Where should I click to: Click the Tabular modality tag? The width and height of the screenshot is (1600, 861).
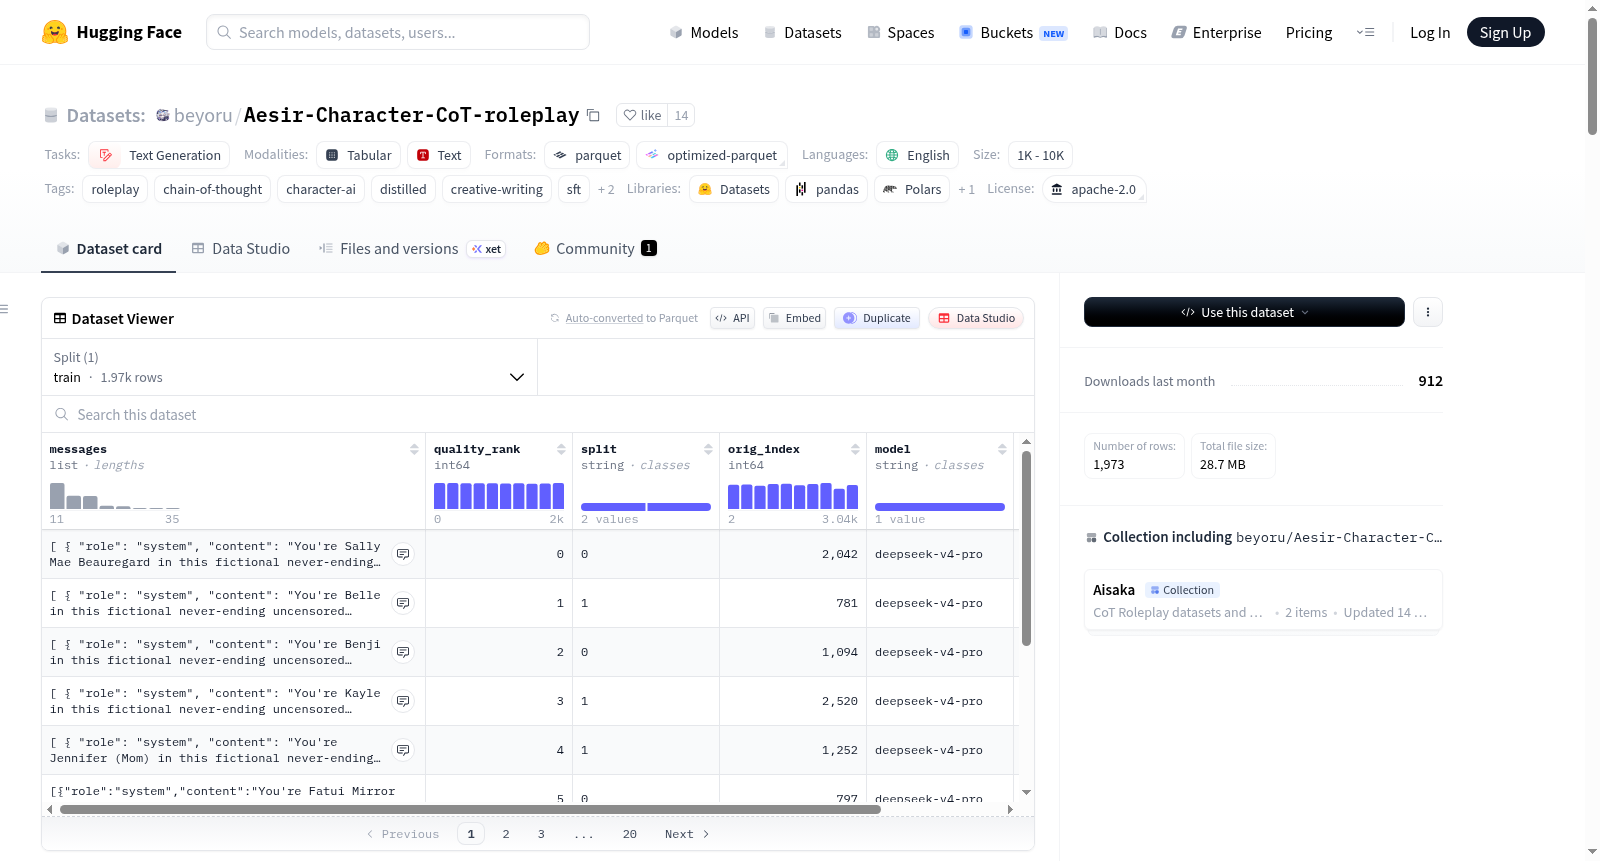359,155
